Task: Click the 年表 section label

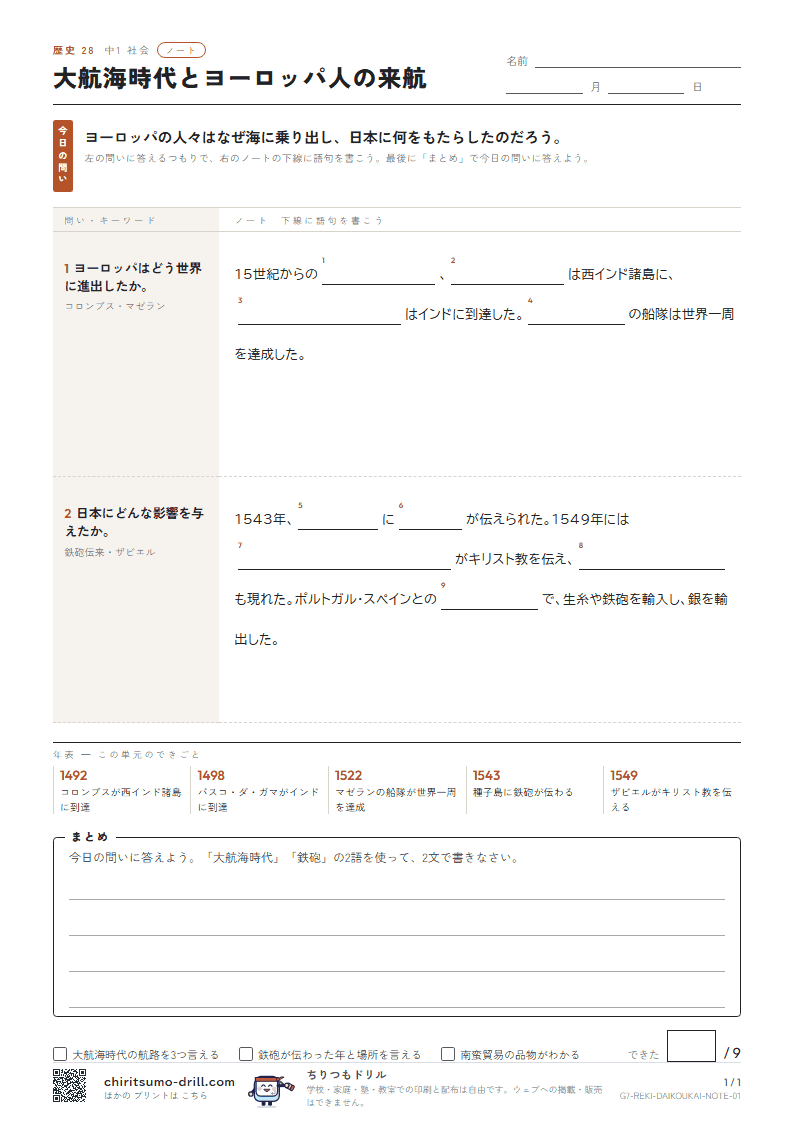Action: (126, 755)
